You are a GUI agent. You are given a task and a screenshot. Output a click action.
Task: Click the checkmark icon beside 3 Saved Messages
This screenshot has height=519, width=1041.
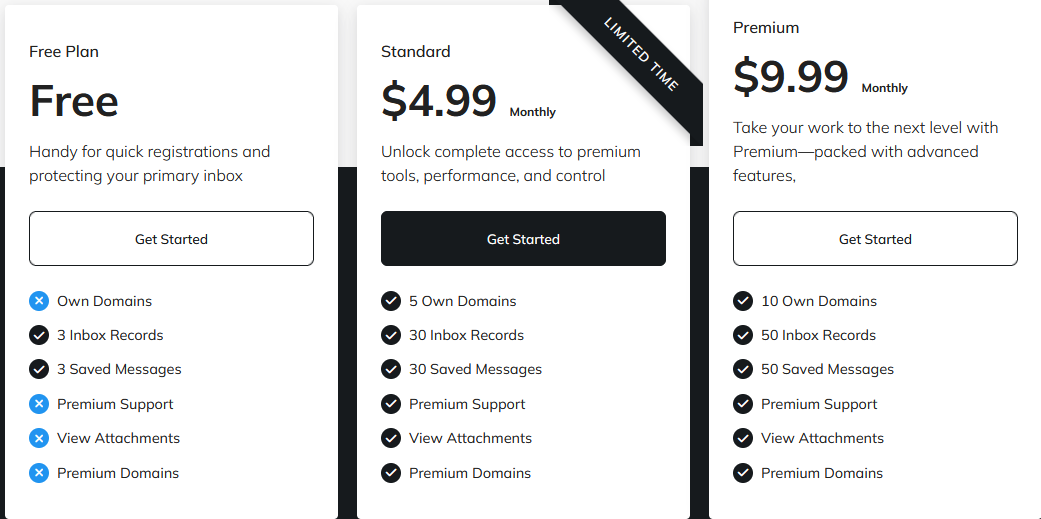39,369
